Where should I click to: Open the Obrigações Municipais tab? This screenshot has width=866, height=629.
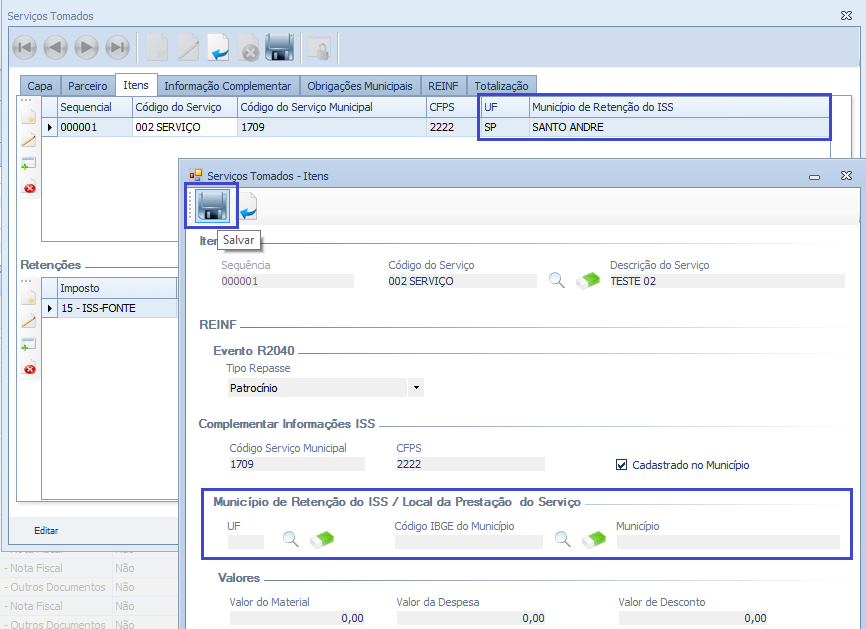point(359,86)
